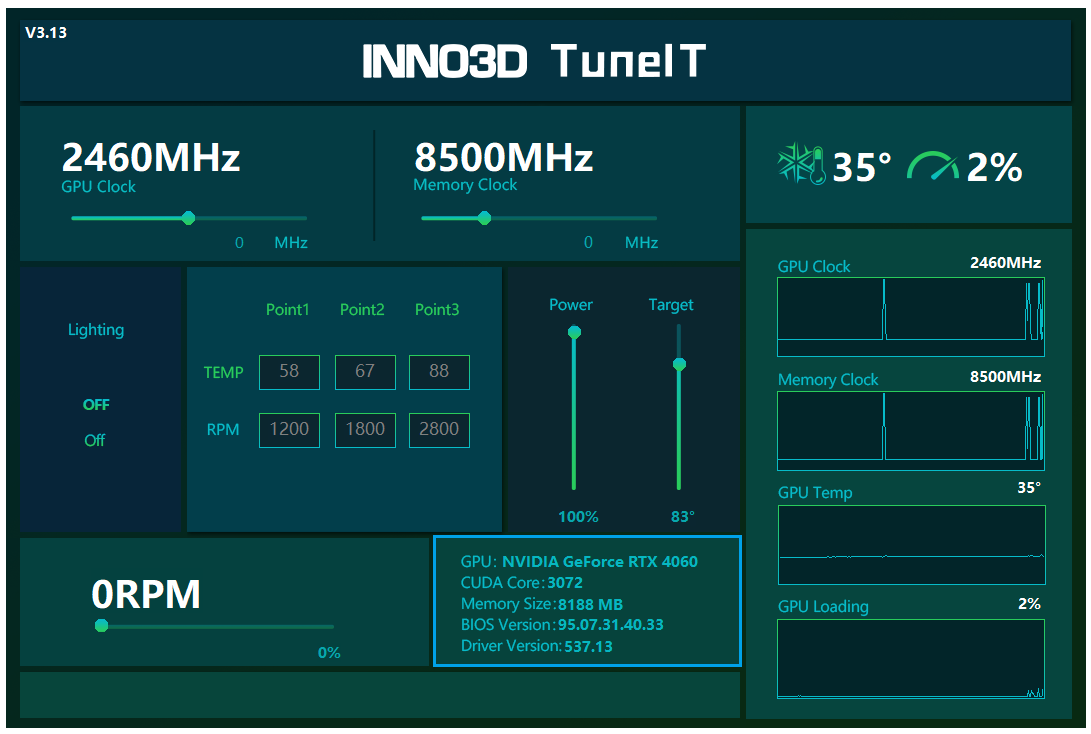Image resolution: width=1091 pixels, height=734 pixels.
Task: Click the Memory Clock monitoring graph
Action: coord(911,431)
